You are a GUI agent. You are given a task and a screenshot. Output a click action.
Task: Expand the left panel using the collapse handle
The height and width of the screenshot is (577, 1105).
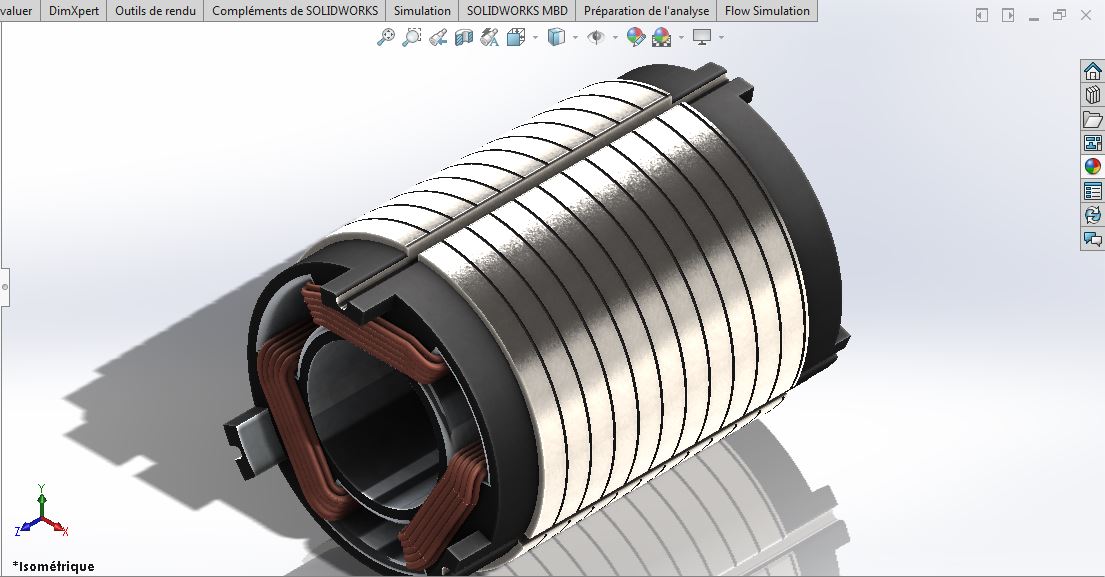point(4,287)
